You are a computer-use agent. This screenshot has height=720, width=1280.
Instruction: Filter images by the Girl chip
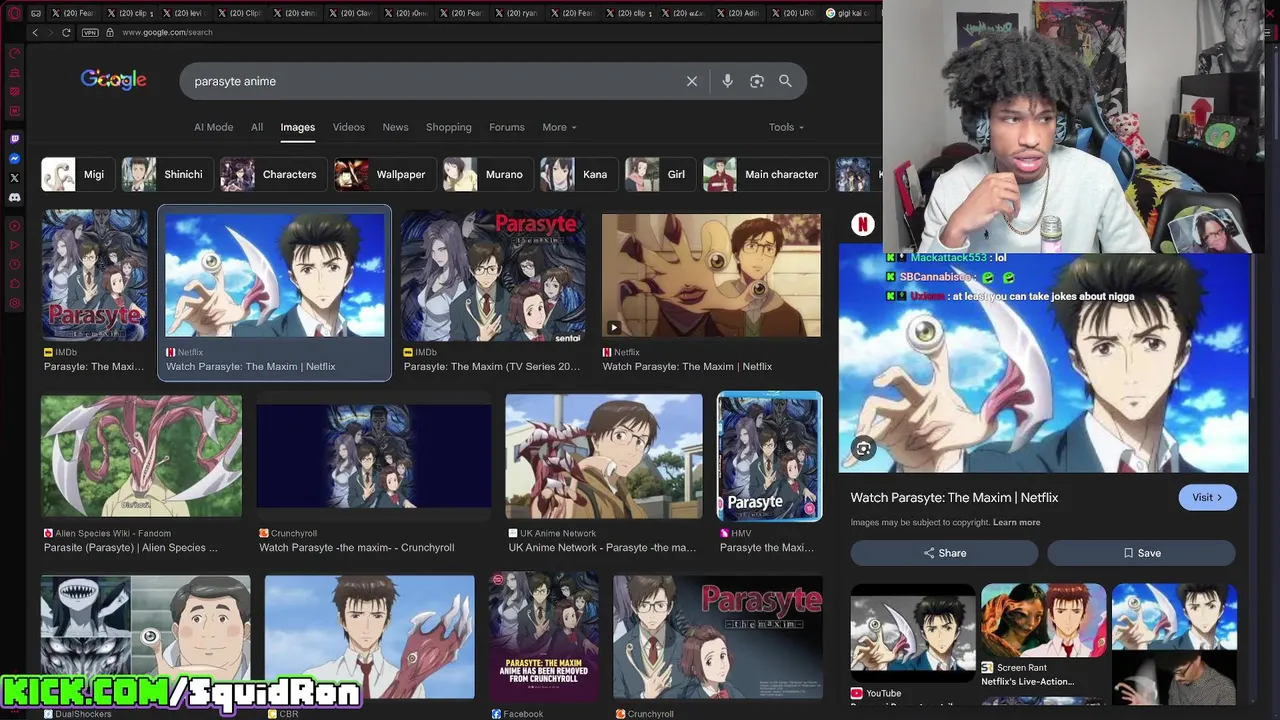point(660,174)
